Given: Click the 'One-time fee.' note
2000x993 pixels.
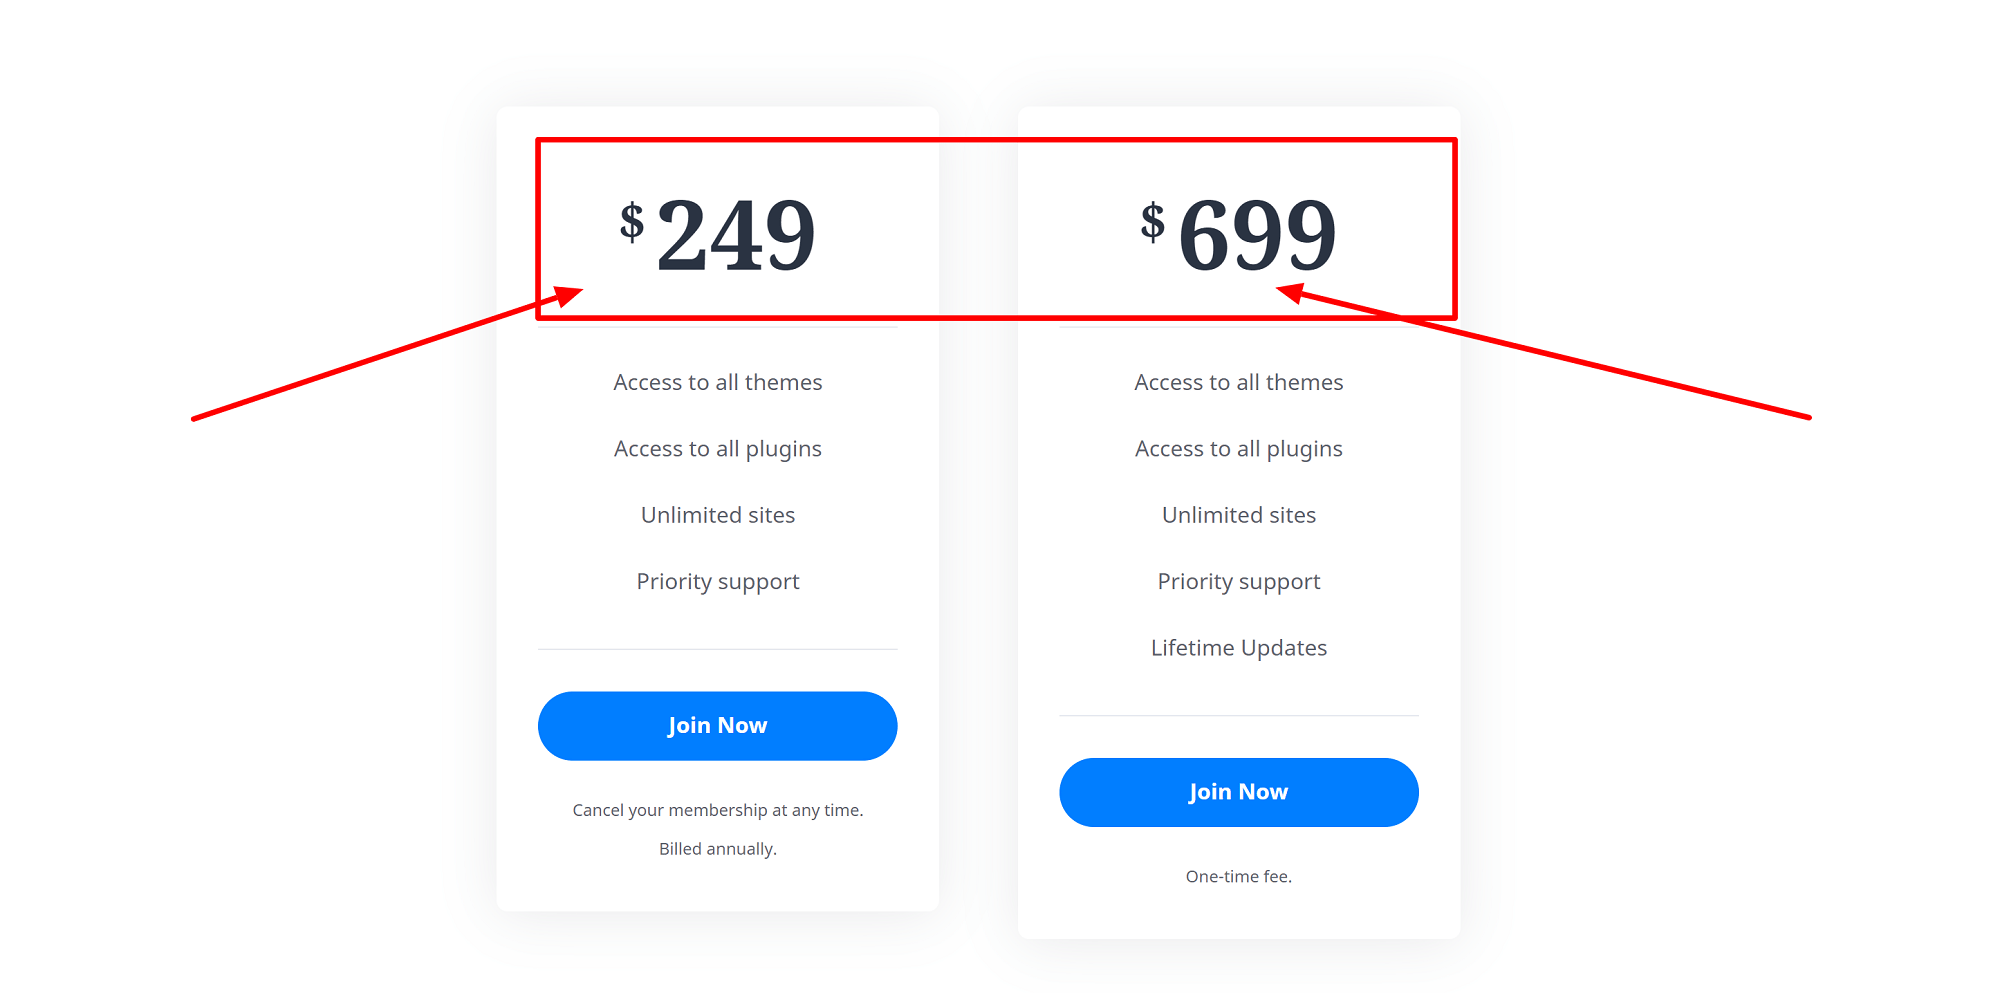Looking at the screenshot, I should pos(1238,877).
